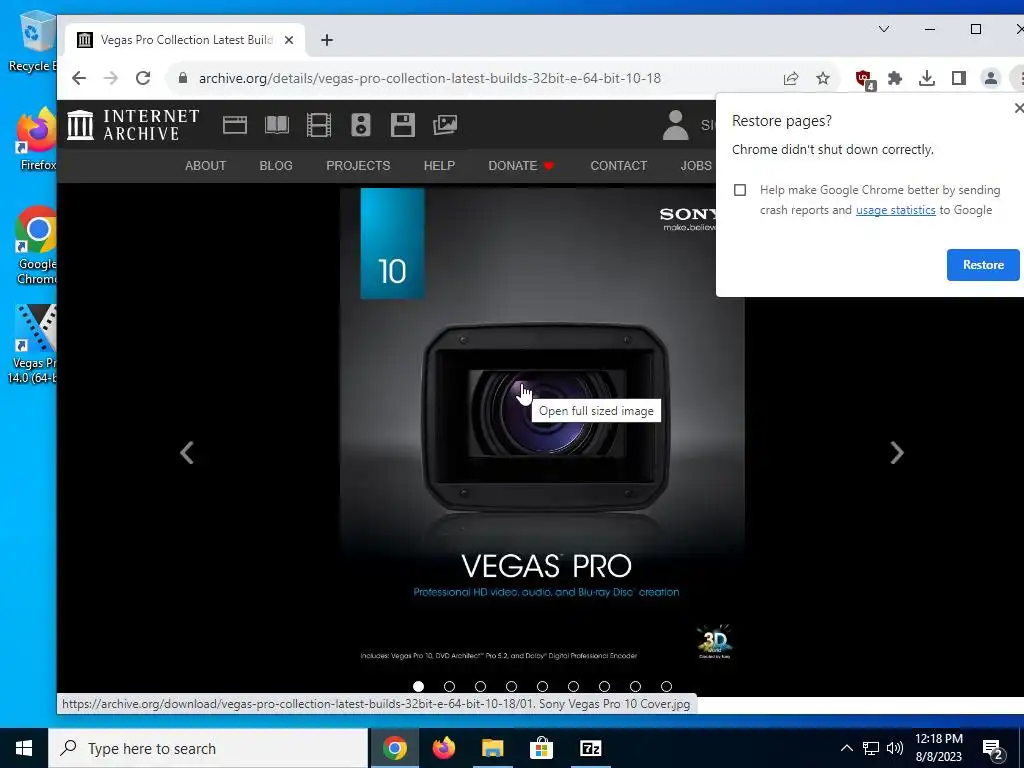This screenshot has height=768, width=1024.
Task: Open the Extensions puzzle piece menu
Action: pyautogui.click(x=895, y=78)
